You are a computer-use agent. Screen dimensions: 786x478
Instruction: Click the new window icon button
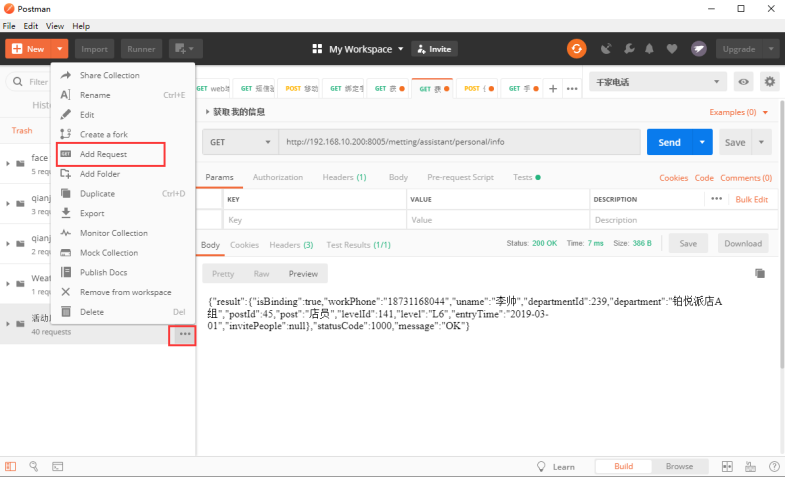tap(185, 49)
